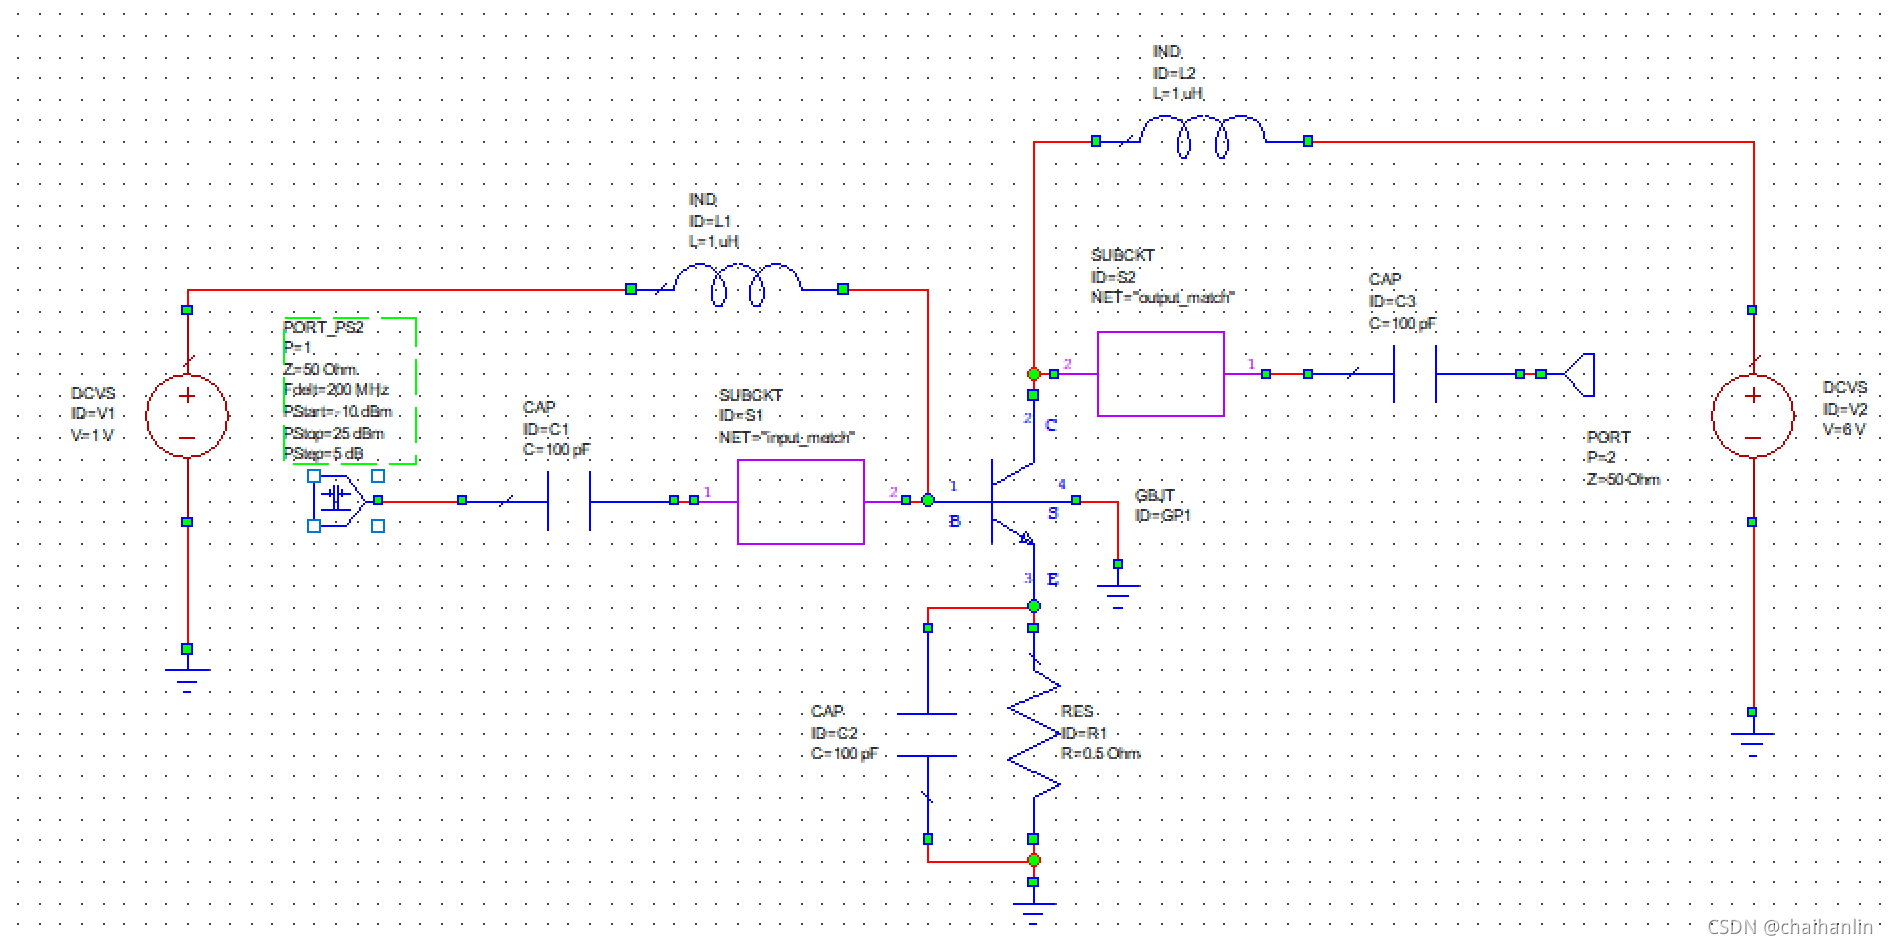Click the base junction node dot

click(928, 500)
